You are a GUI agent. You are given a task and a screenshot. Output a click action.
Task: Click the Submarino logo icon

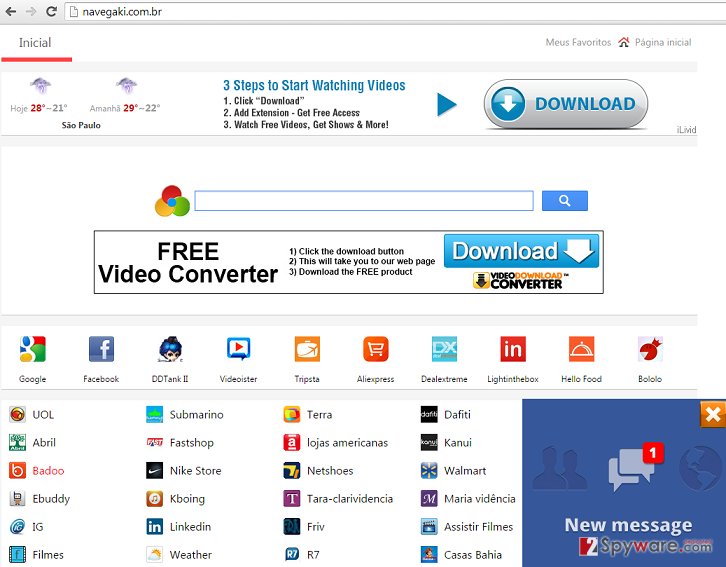pos(154,414)
